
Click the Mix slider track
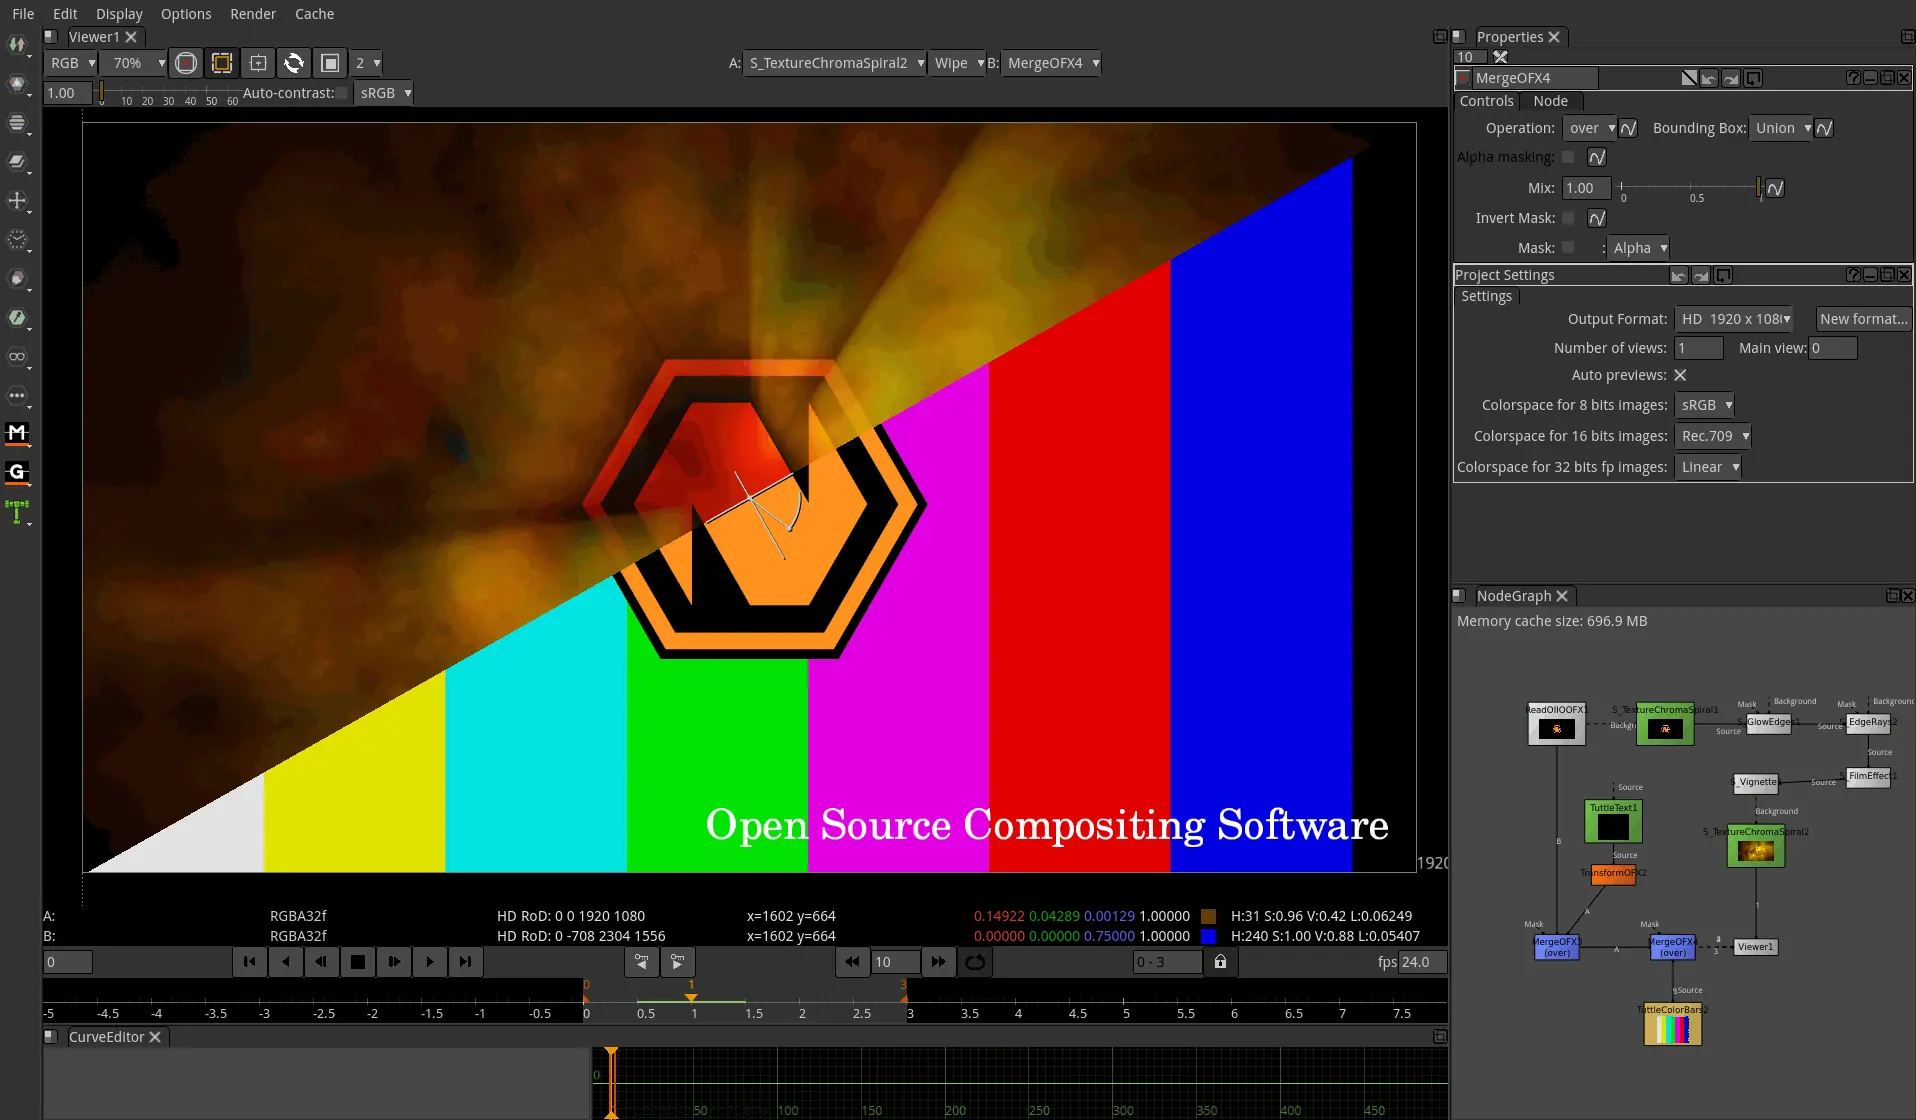coord(1692,188)
